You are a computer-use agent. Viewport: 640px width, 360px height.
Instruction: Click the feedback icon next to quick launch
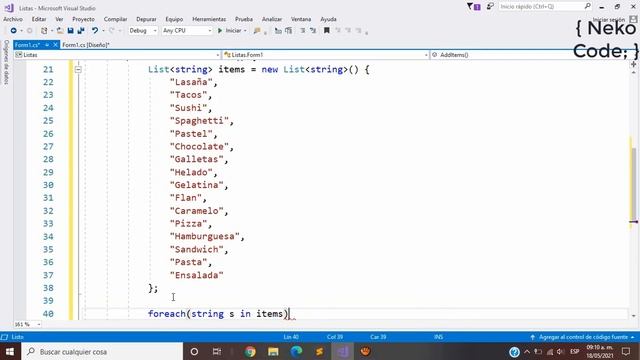pos(490,7)
